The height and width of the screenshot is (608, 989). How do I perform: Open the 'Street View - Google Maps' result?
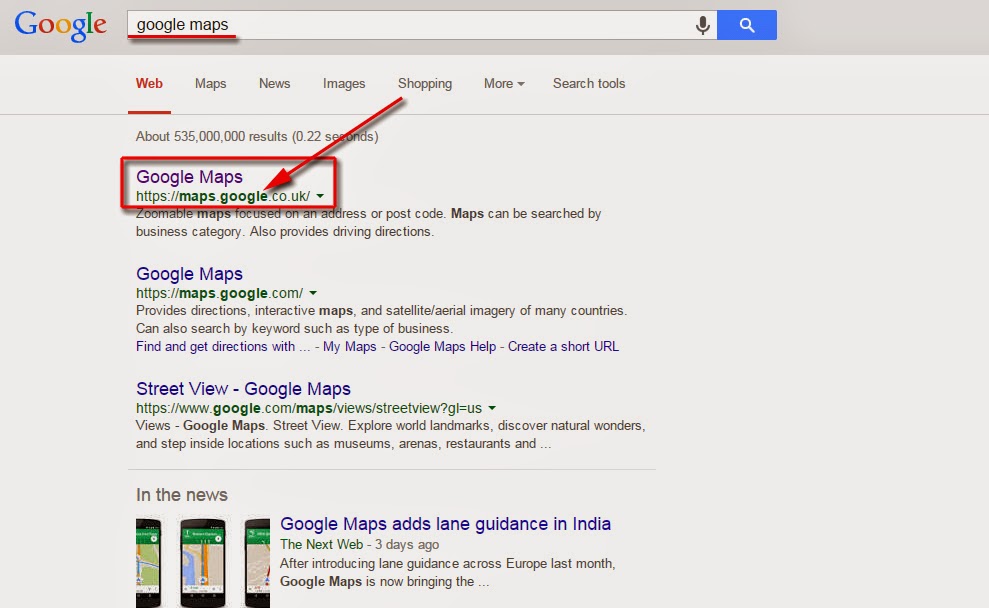(243, 389)
